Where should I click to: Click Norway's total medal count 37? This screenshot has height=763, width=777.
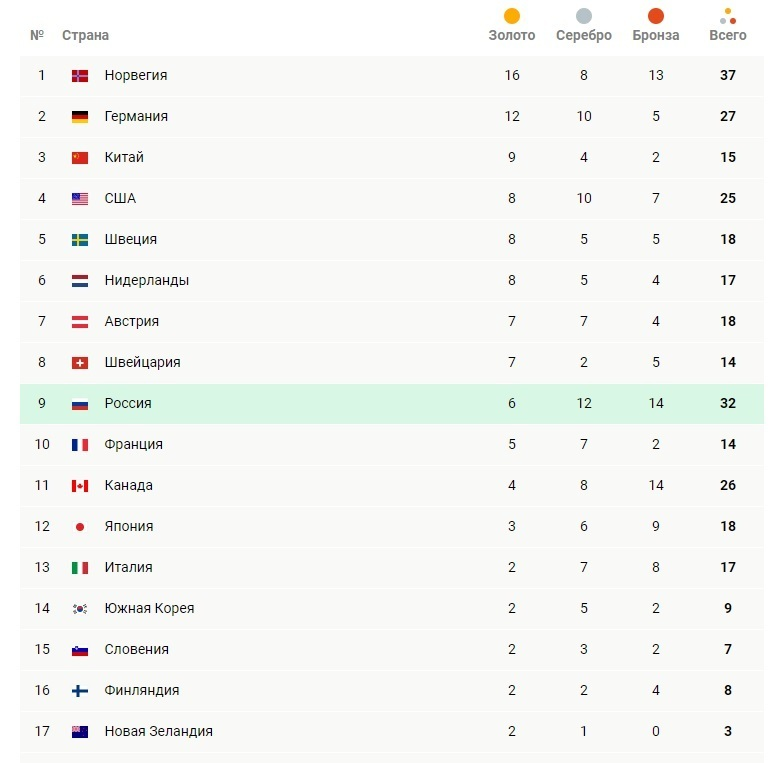(x=728, y=76)
